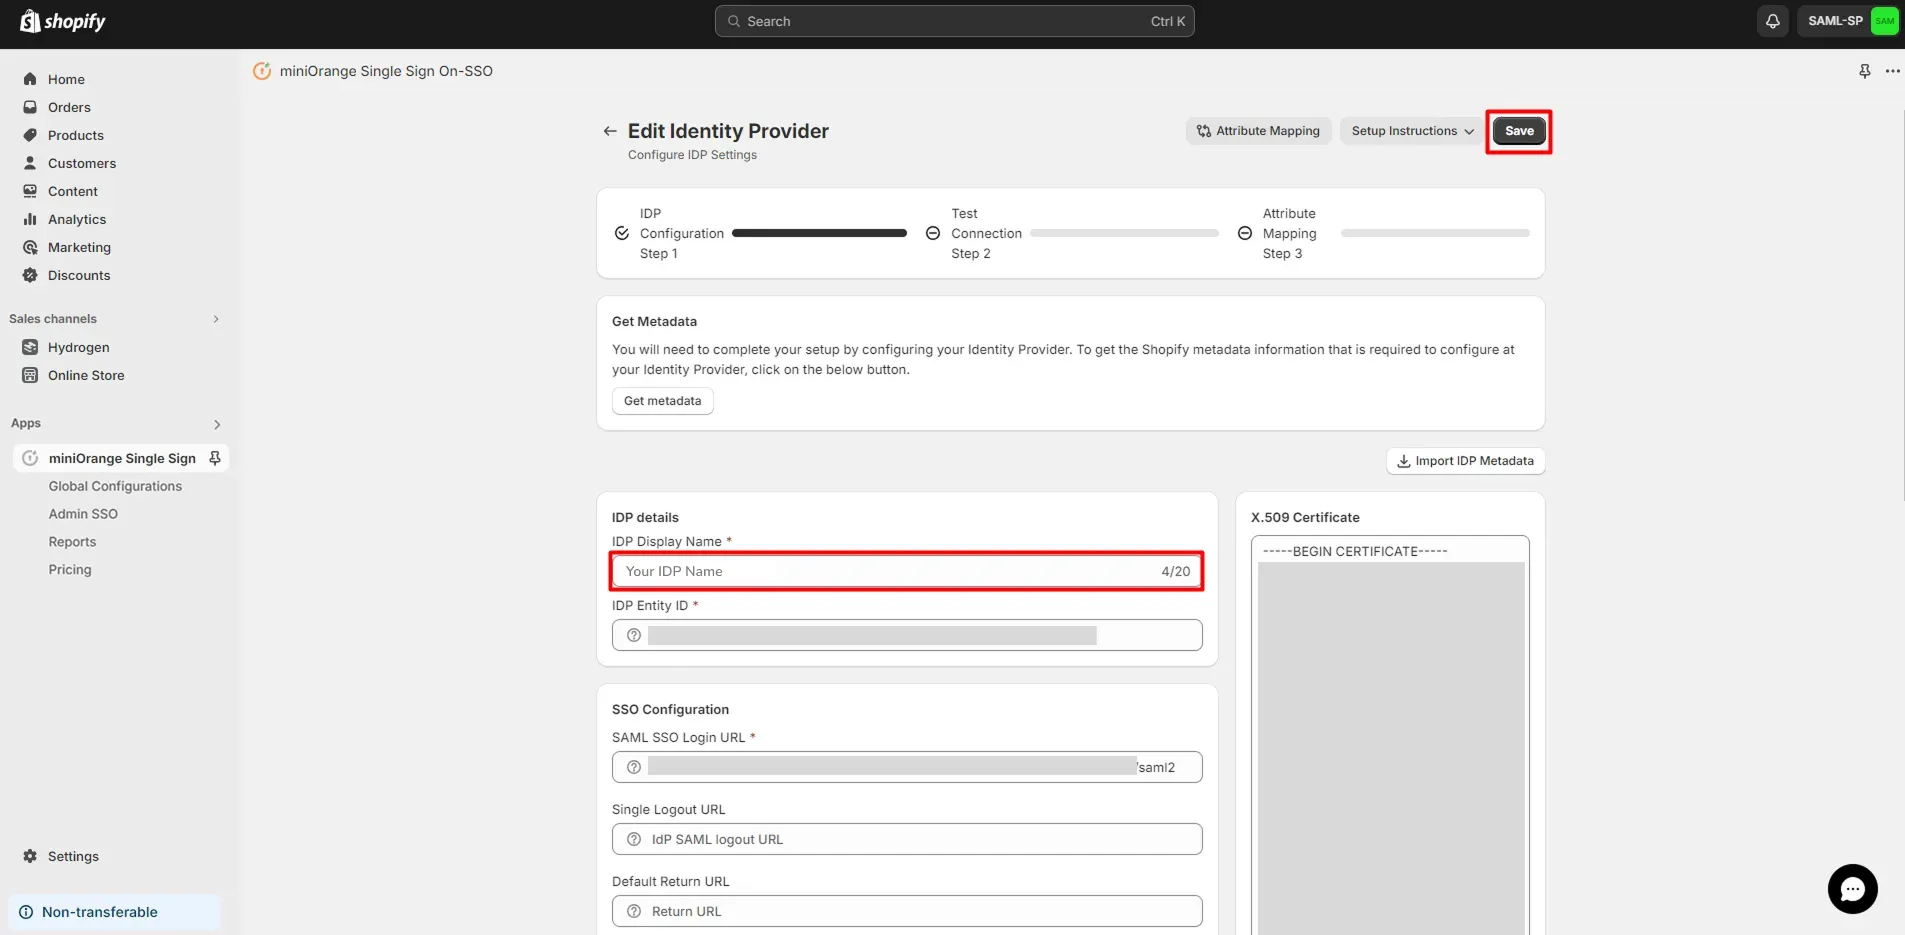Open the Setup Instructions dropdown
This screenshot has height=935, width=1905.
(1411, 131)
